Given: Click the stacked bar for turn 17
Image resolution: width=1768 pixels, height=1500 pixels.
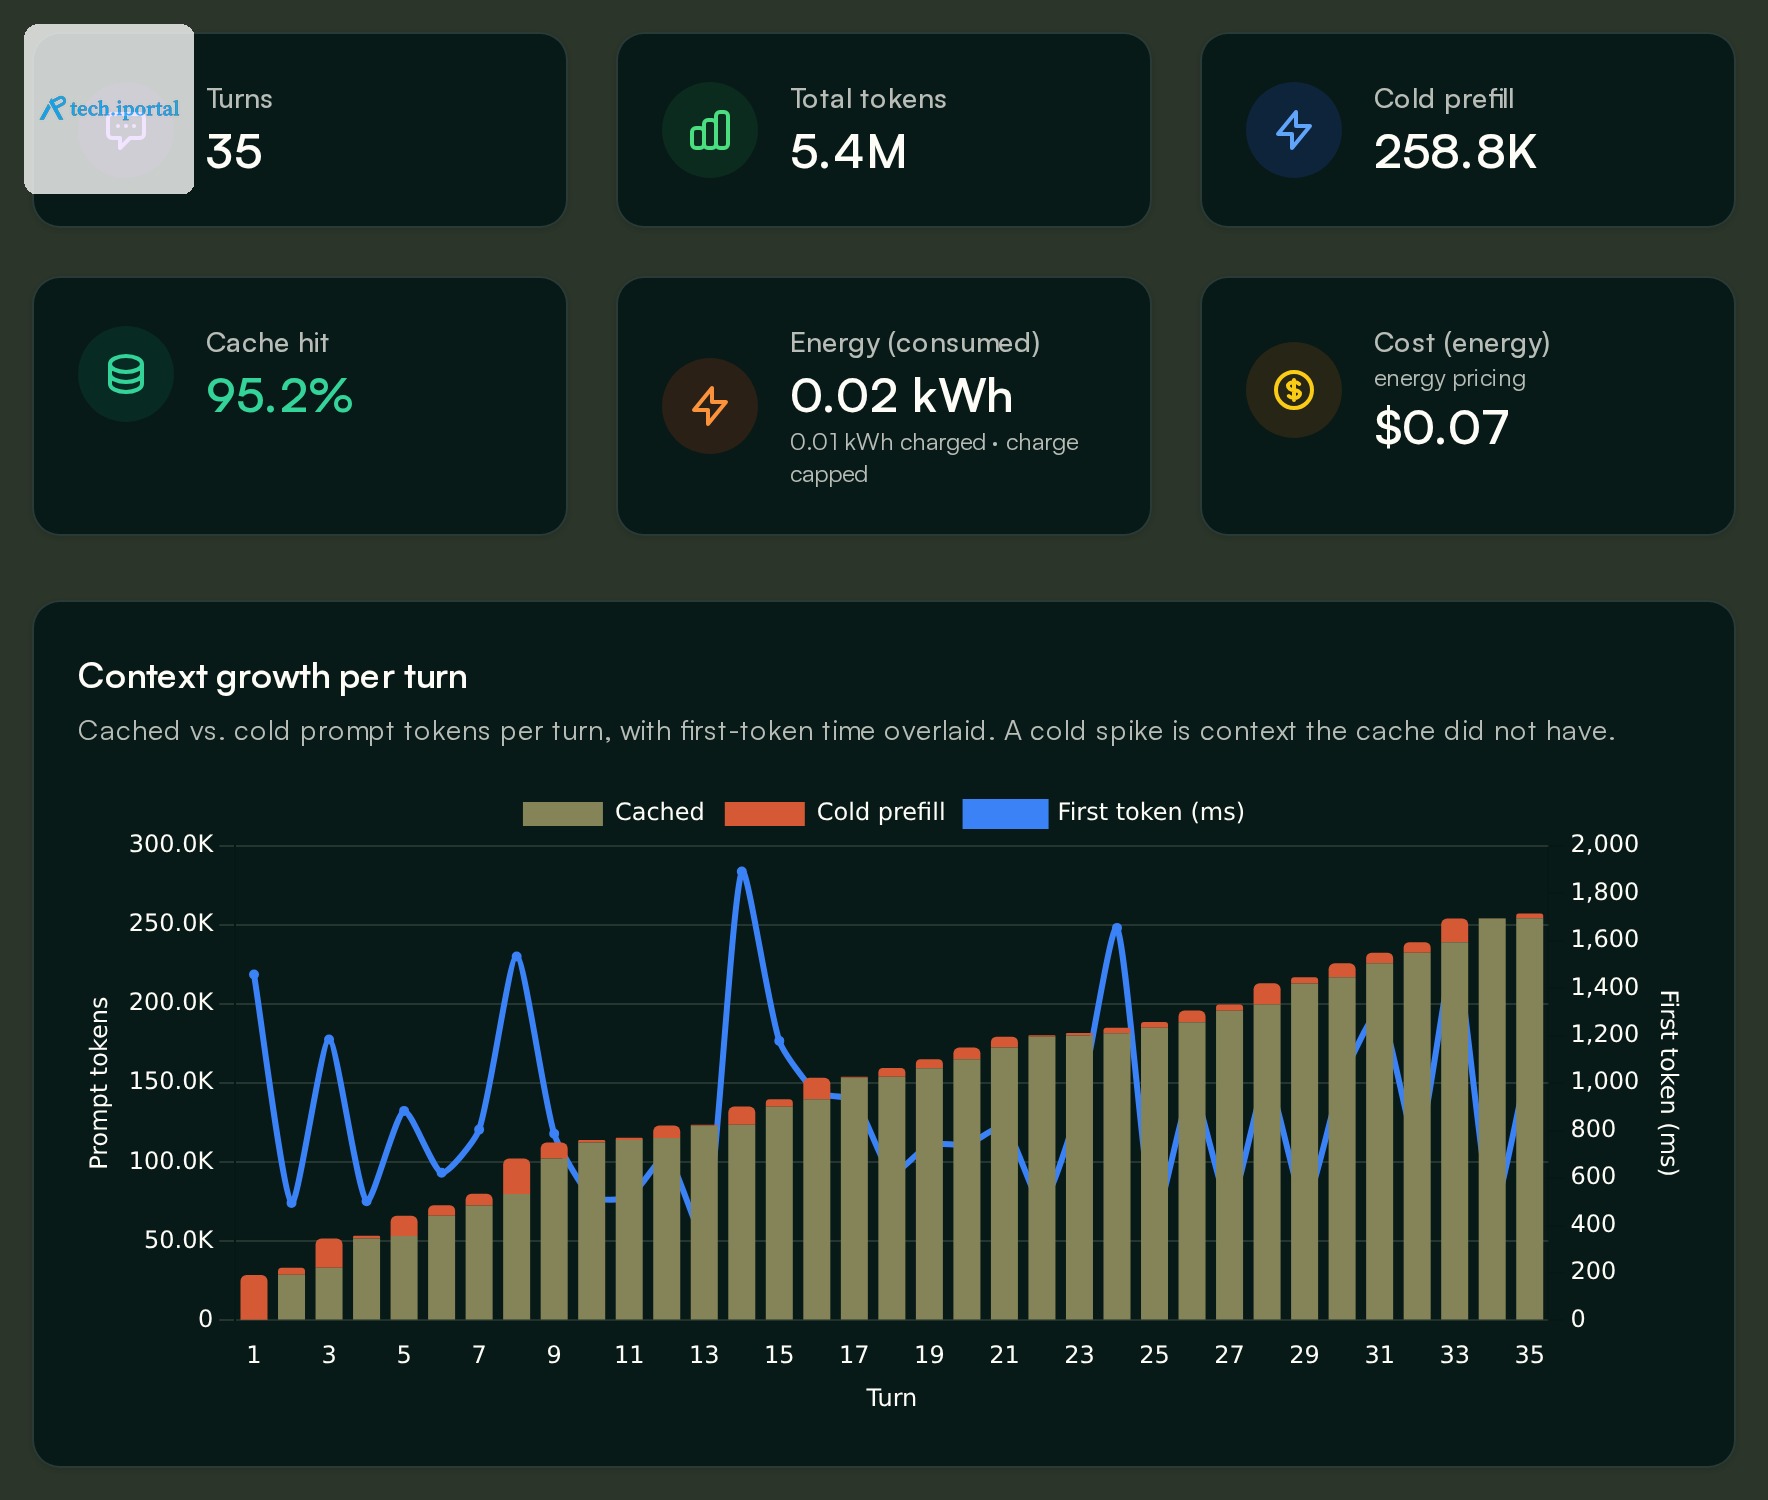Looking at the screenshot, I should coord(854,1198).
